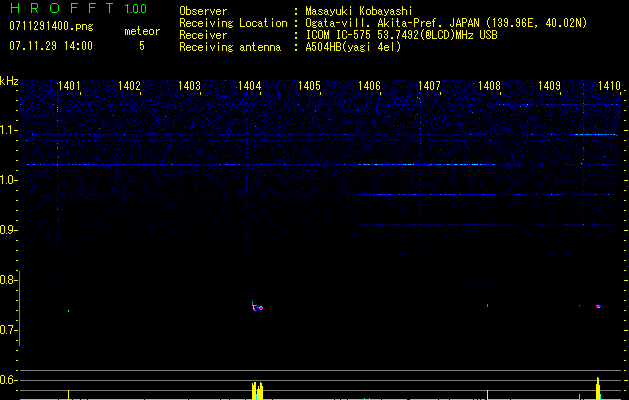Click the 1408 time marker
Screen dimensions: 629x400
(489, 86)
